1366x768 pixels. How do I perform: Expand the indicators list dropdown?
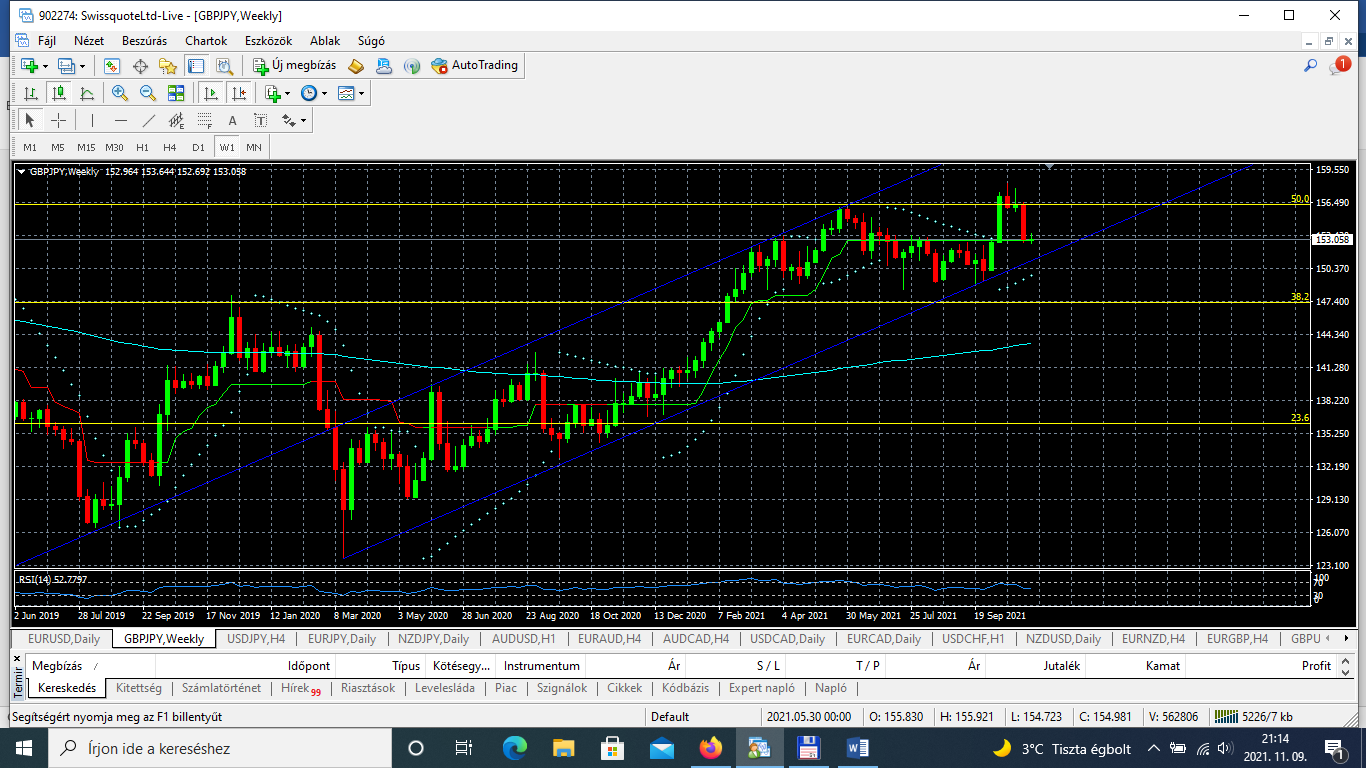pyautogui.click(x=276, y=93)
